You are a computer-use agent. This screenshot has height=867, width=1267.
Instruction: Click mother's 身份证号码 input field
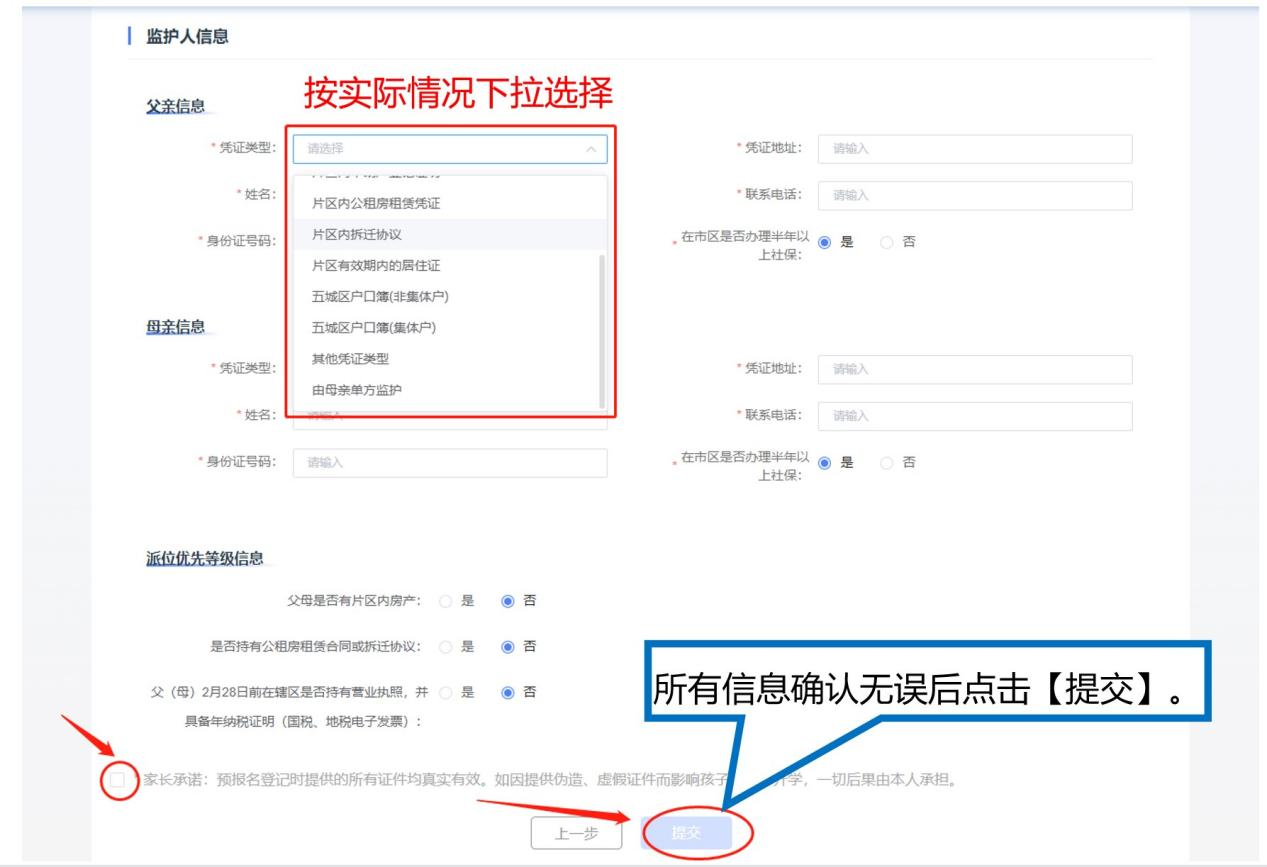[449, 463]
